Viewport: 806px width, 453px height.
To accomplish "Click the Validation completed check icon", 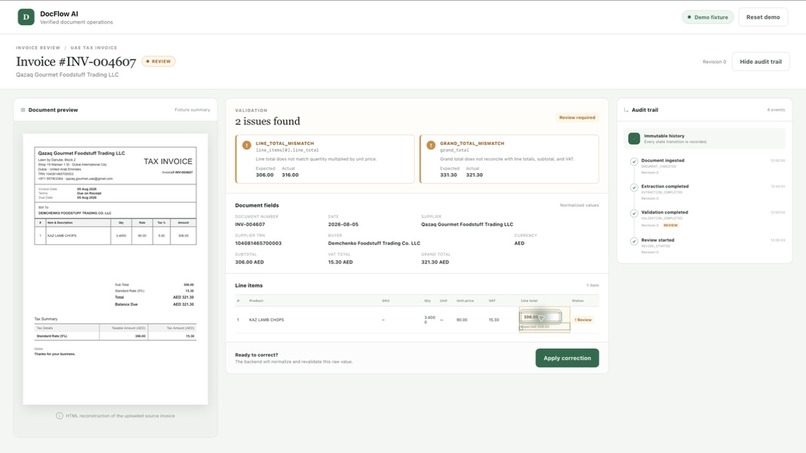I will coord(634,213).
